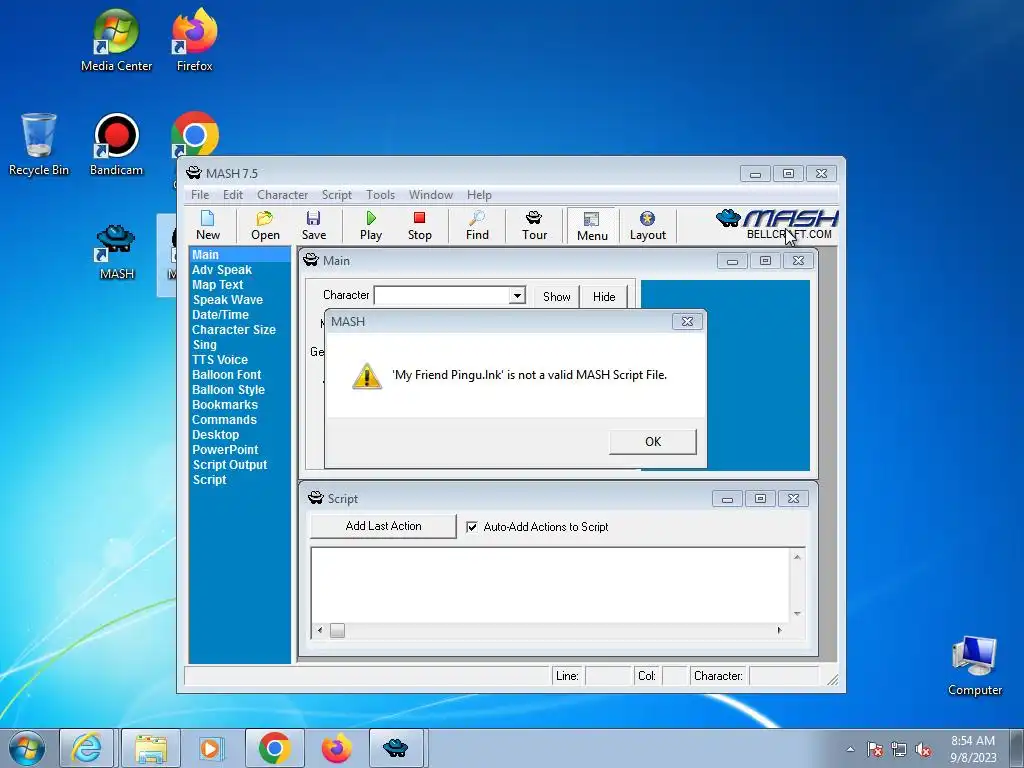Click the Show character button

(556, 296)
